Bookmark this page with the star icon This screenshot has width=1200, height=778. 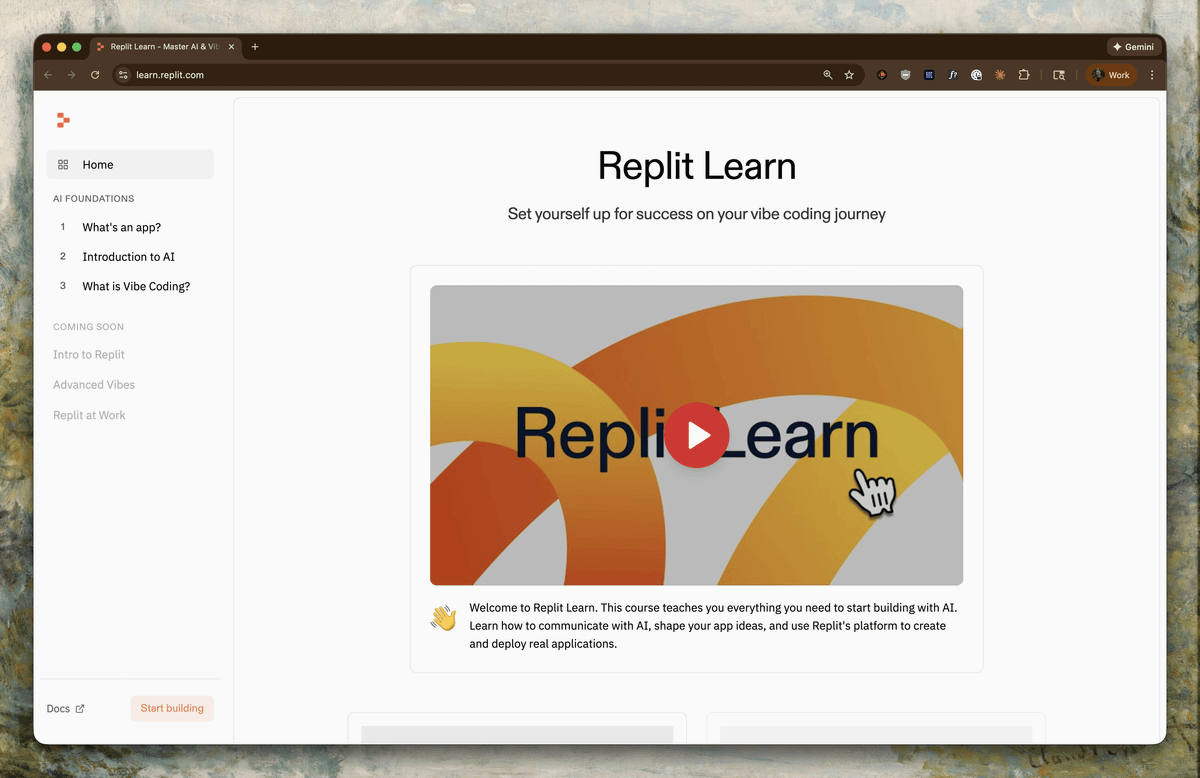tap(849, 75)
